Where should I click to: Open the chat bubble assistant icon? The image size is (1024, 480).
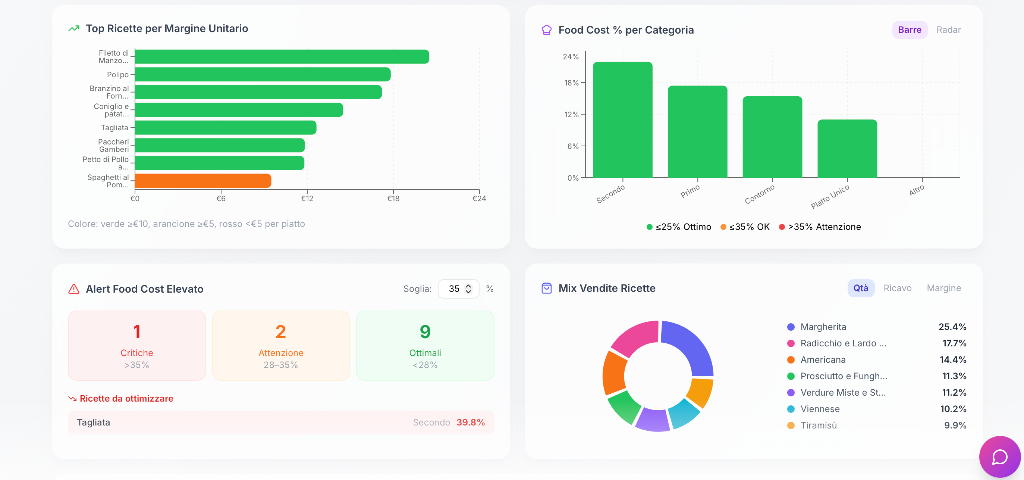[1000, 456]
